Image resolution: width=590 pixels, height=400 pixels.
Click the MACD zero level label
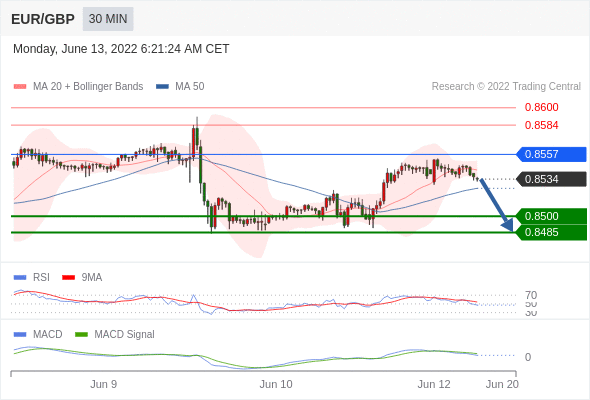[528, 357]
